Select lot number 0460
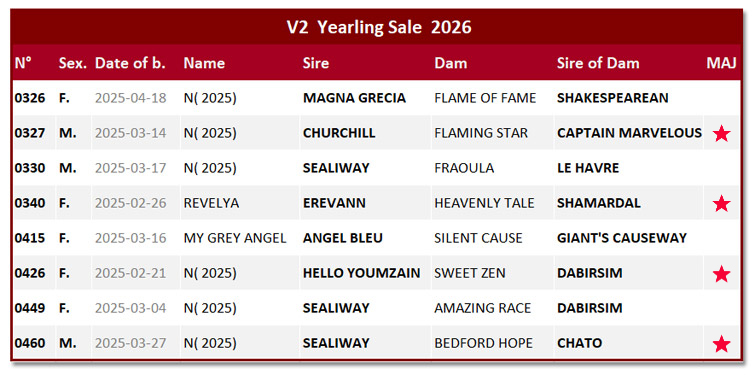Viewport: 755px width, 375px height. (30, 343)
